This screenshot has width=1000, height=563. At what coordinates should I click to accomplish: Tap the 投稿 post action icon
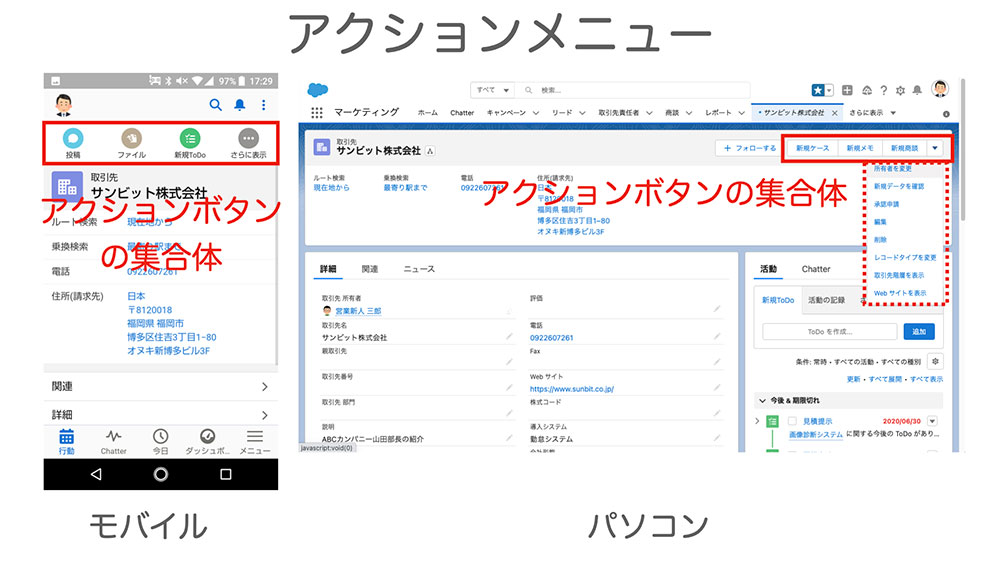click(x=73, y=138)
